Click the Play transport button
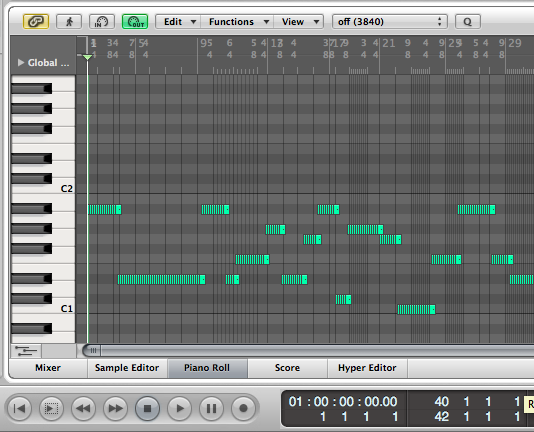Viewport: 534px width, 432px height. 179,408
